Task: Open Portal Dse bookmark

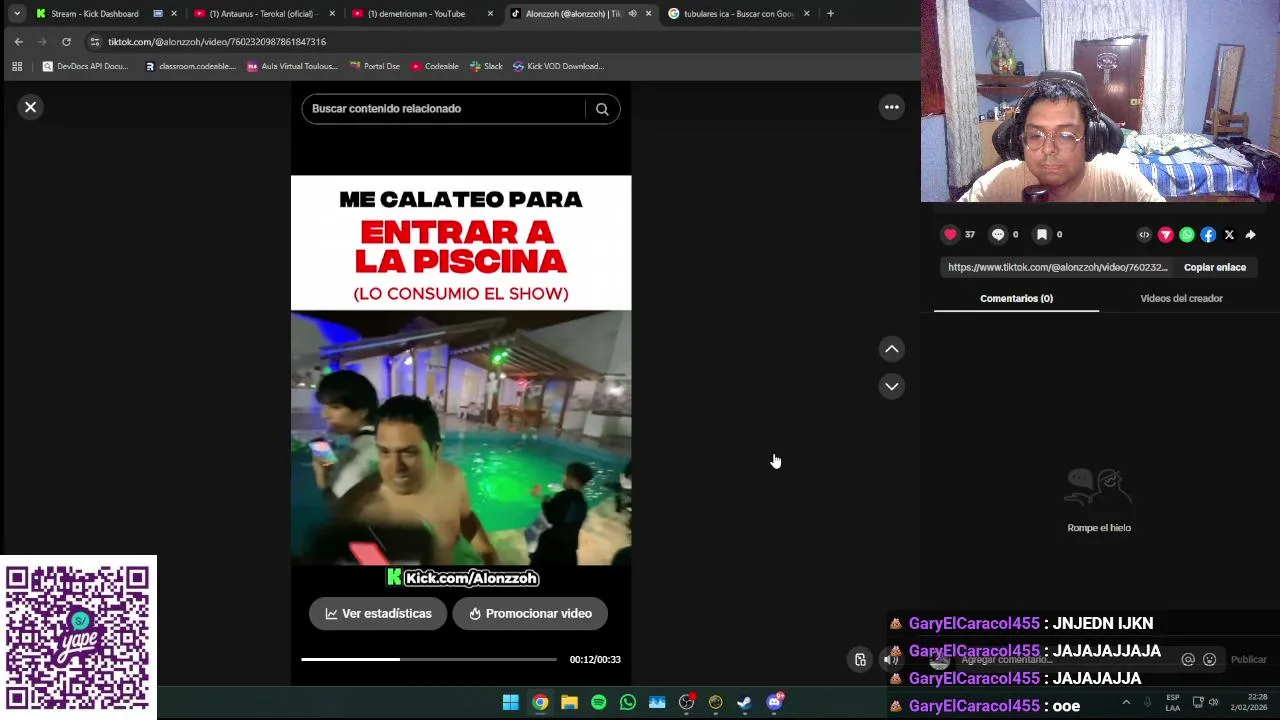Action: pyautogui.click(x=375, y=66)
